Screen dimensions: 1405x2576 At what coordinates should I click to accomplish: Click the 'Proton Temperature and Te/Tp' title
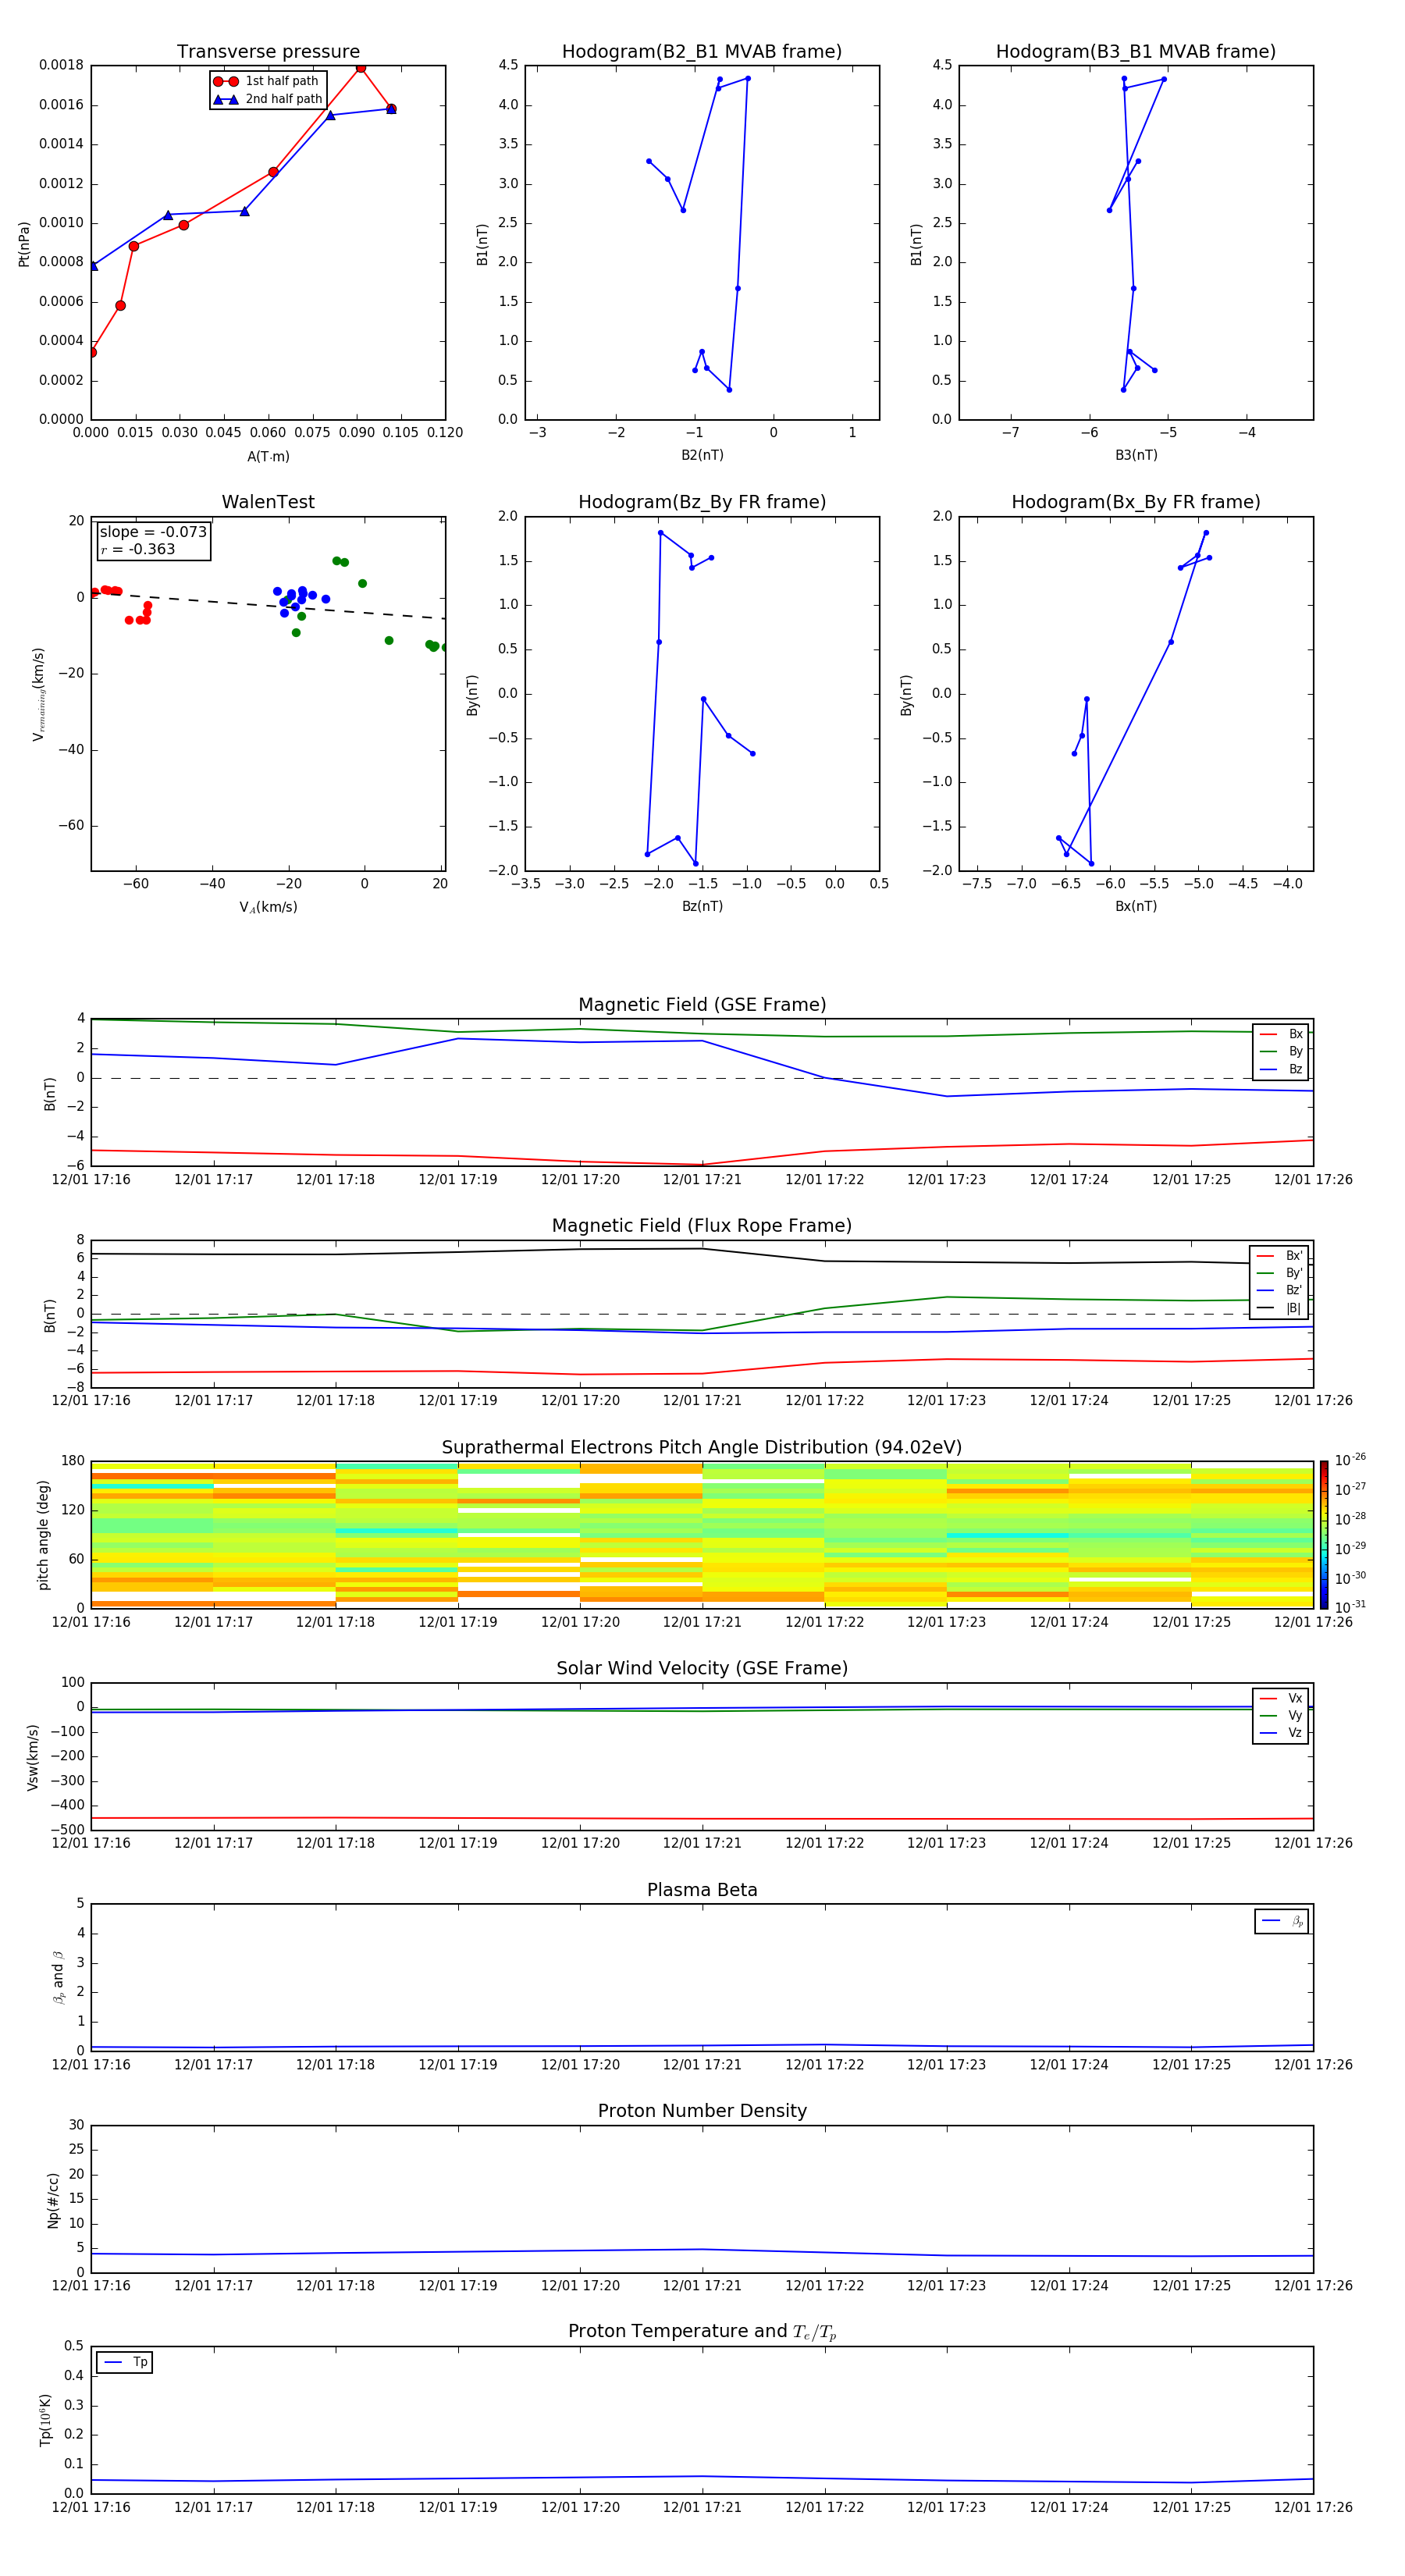(x=702, y=2332)
